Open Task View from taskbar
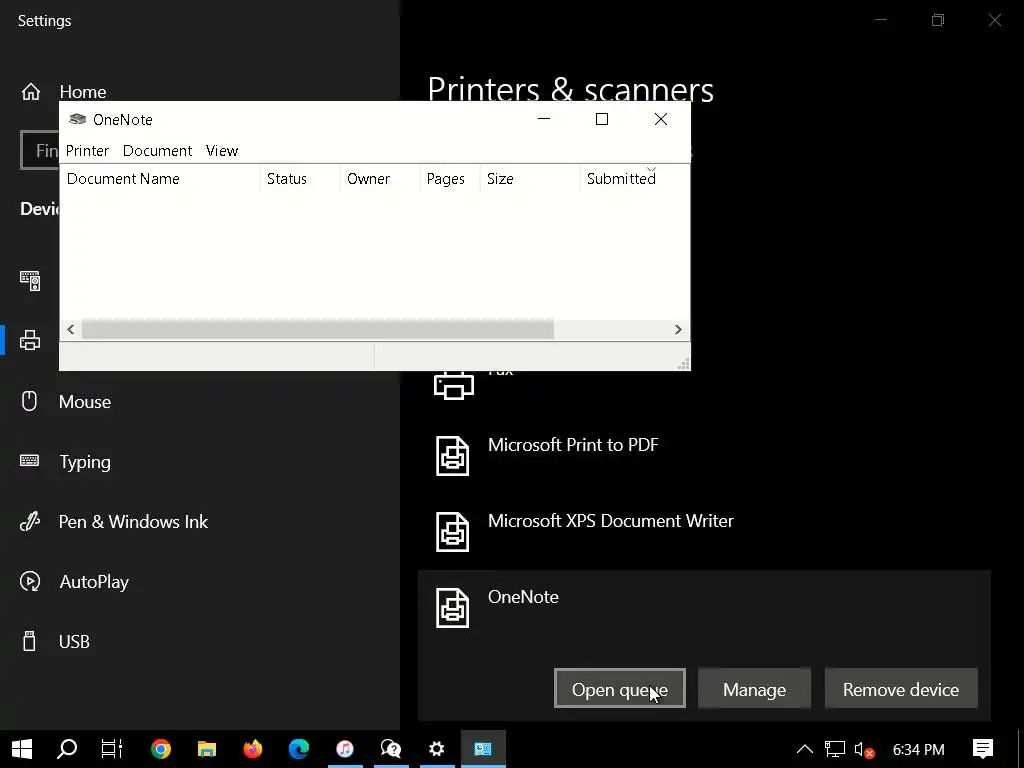This screenshot has width=1024, height=768. click(112, 749)
